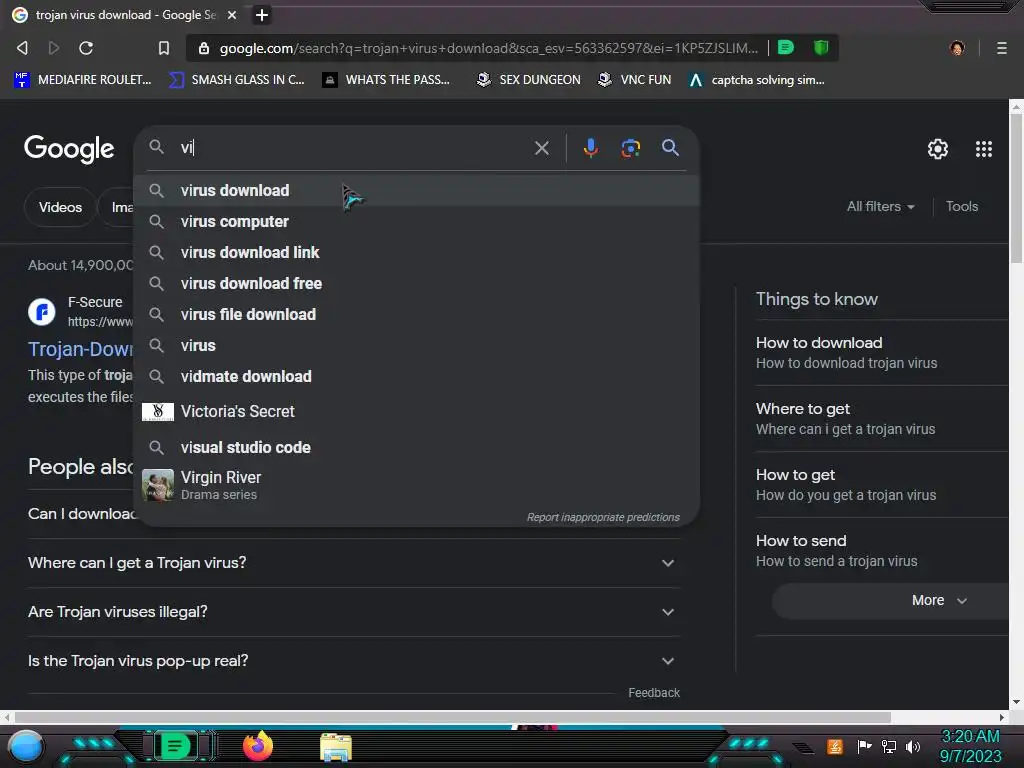Open File Explorer from the taskbar
This screenshot has height=768, width=1024.
(336, 747)
